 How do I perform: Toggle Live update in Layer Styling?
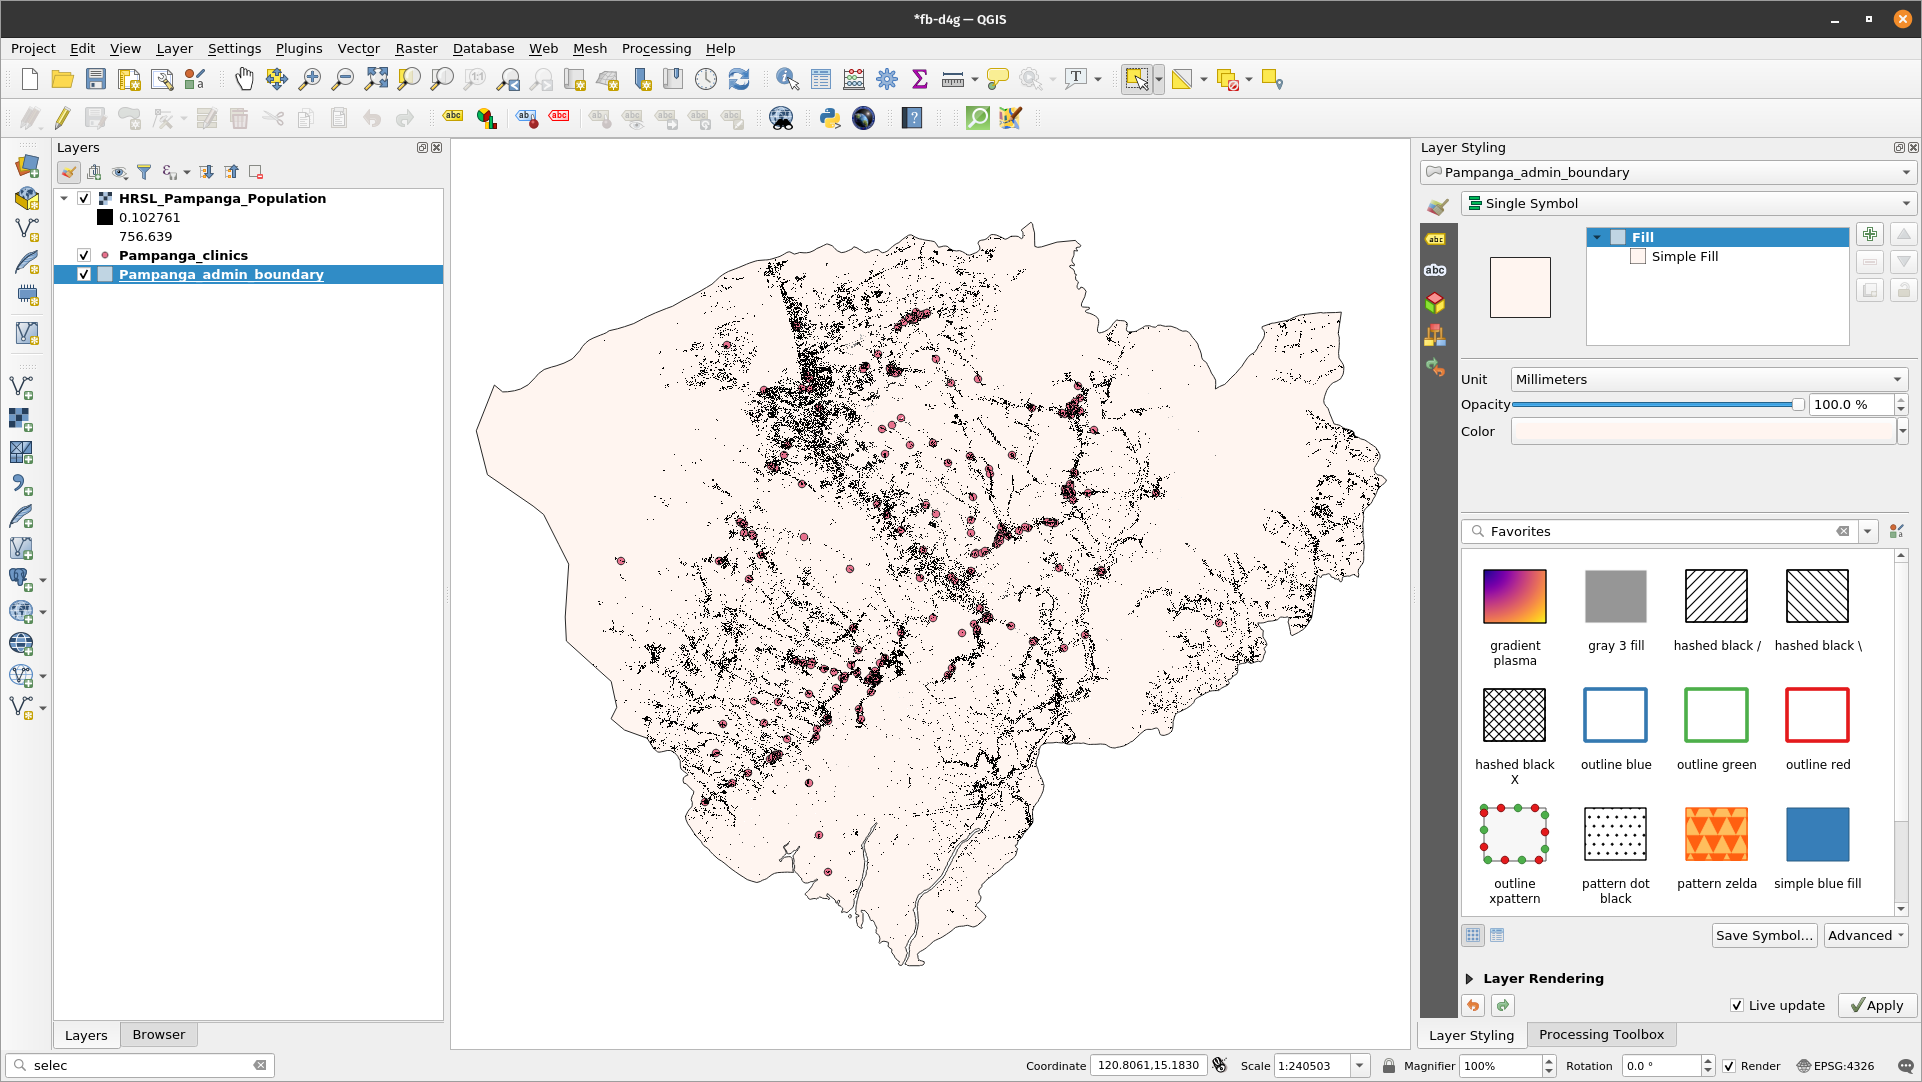(x=1738, y=1005)
